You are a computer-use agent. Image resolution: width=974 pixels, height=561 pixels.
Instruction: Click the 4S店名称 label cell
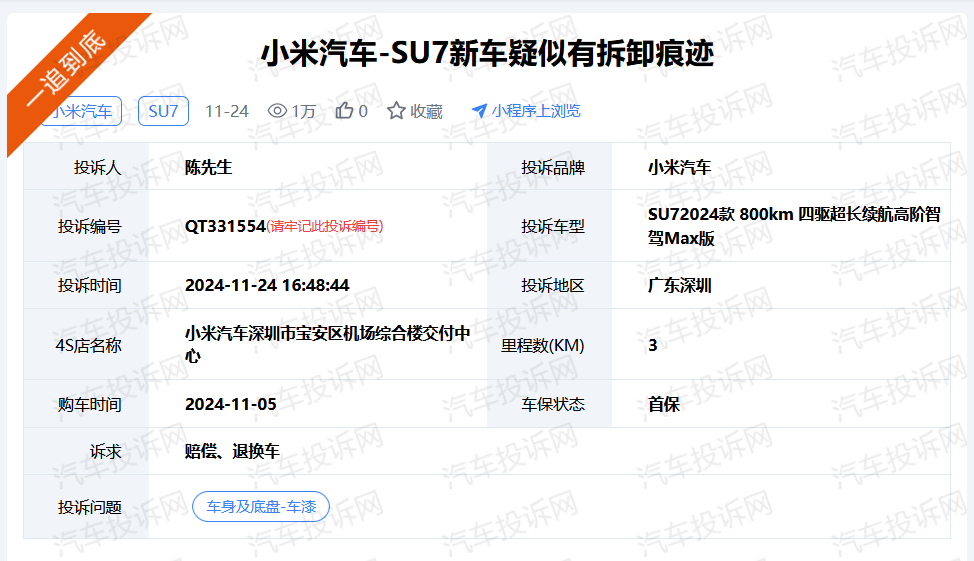(x=86, y=344)
